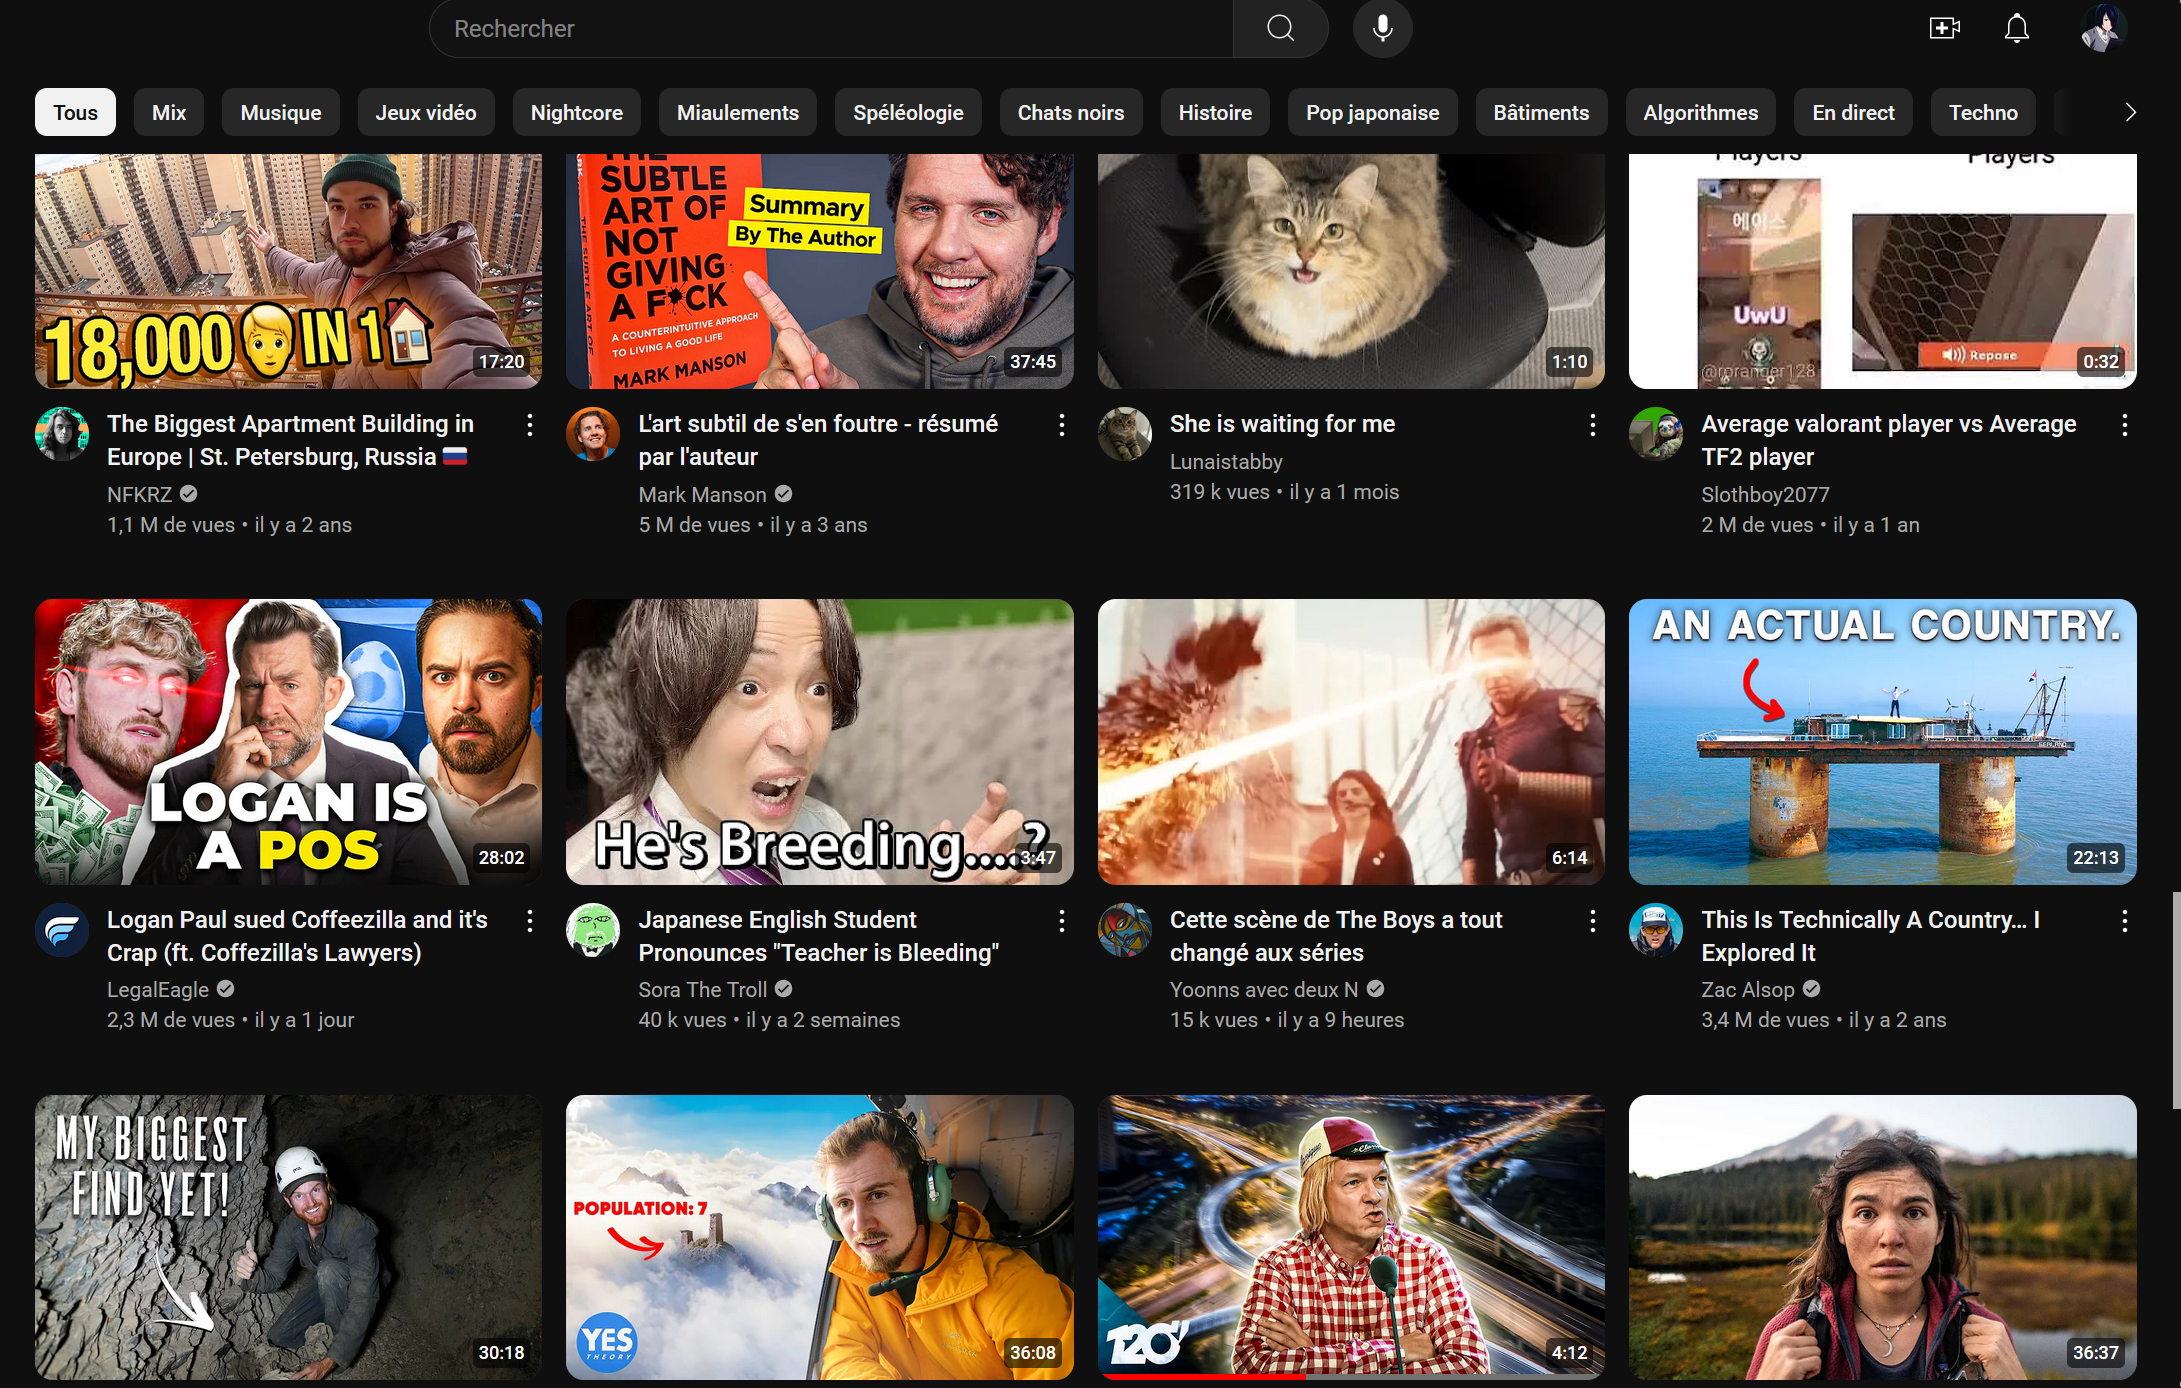Activate voice search microphone
2181x1388 pixels.
click(x=1382, y=28)
